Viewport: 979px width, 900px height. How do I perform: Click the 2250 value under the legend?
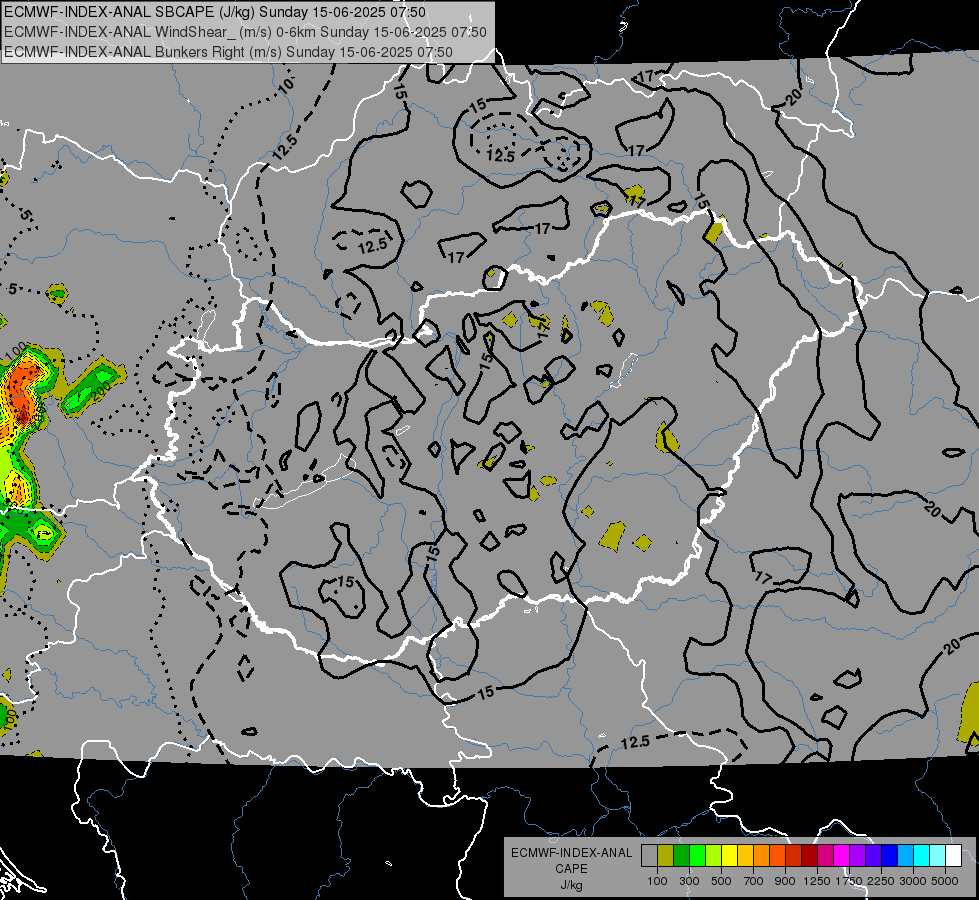(882, 881)
